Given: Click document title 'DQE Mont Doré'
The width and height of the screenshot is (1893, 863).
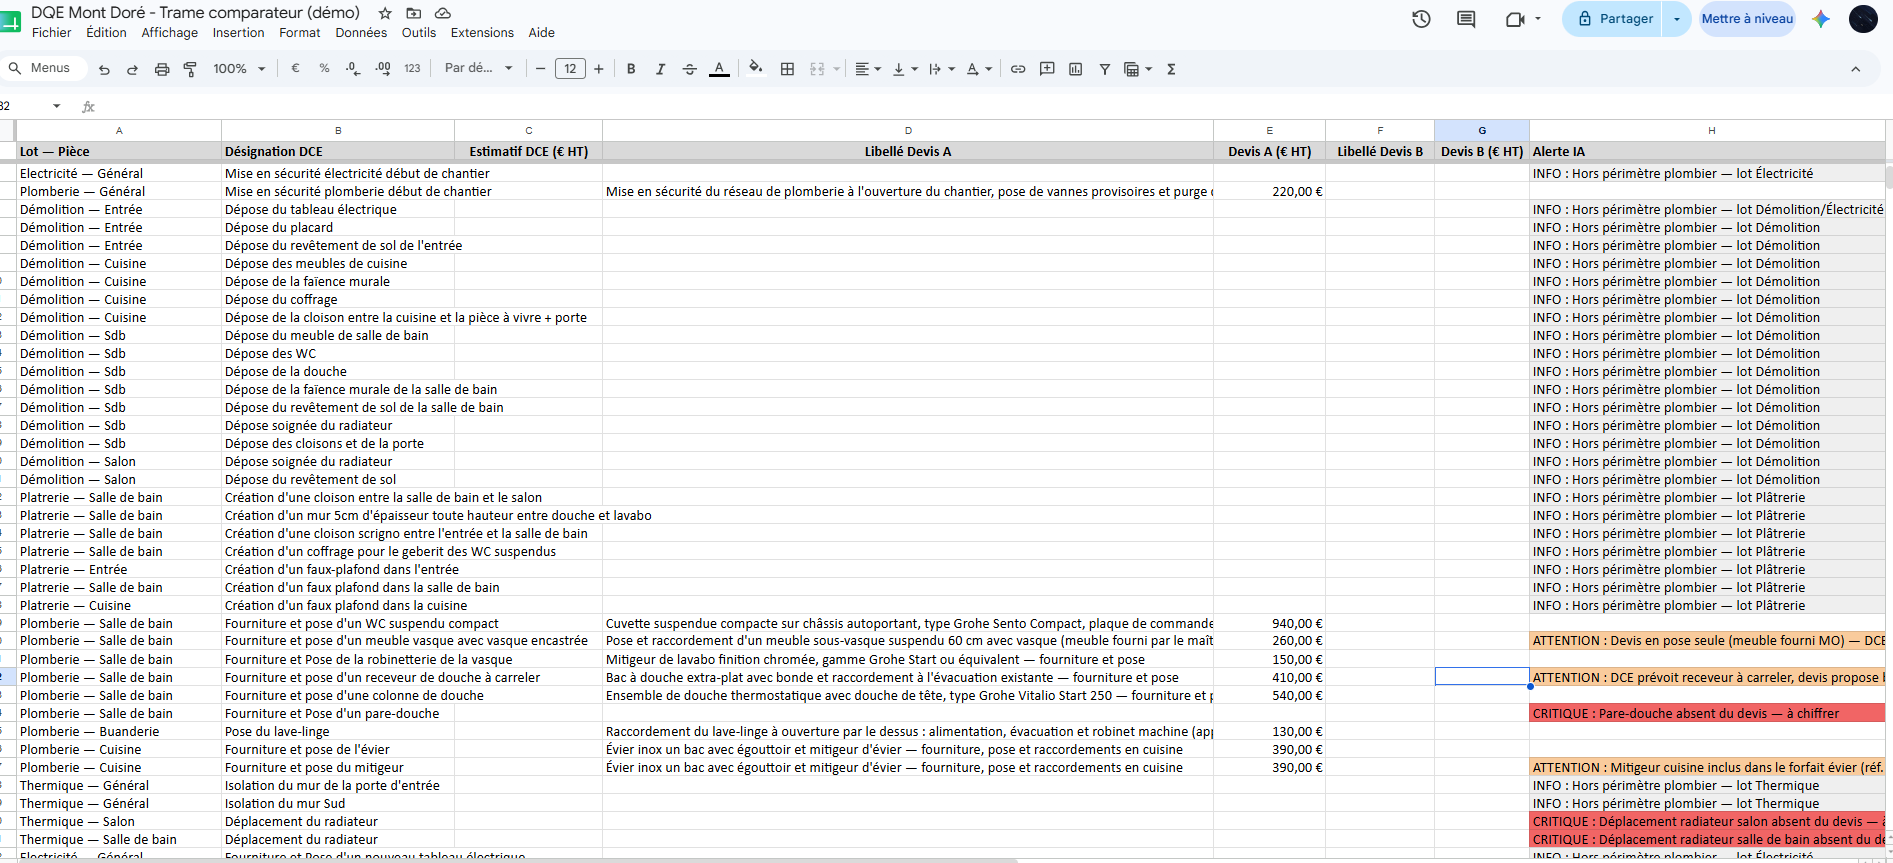Looking at the screenshot, I should coord(195,13).
